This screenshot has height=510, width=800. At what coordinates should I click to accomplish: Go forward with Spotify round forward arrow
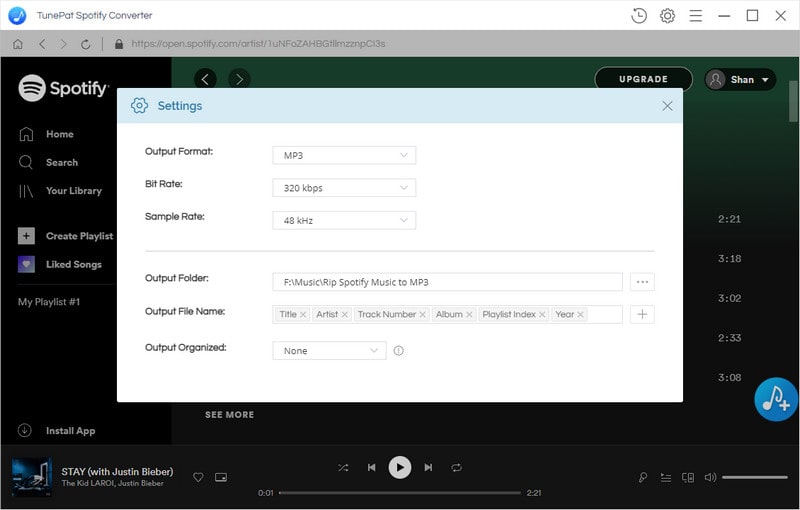click(239, 79)
